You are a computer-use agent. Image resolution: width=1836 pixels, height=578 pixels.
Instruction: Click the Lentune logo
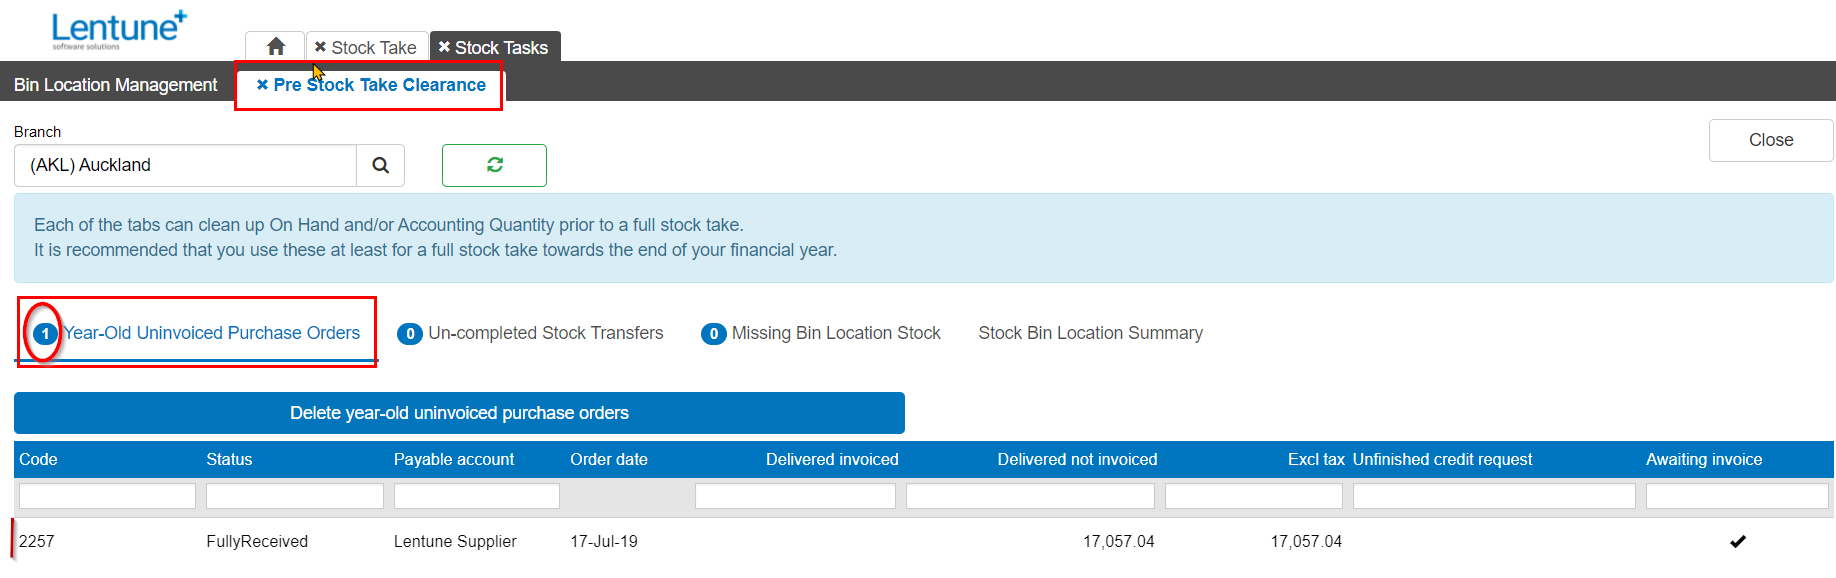point(118,29)
